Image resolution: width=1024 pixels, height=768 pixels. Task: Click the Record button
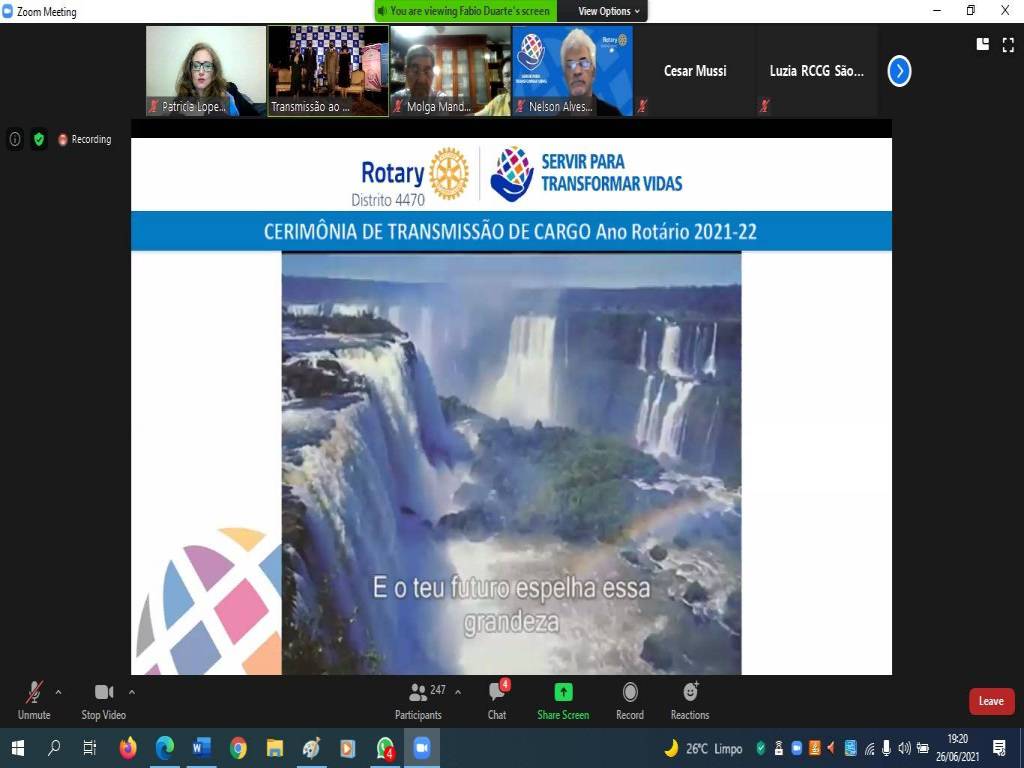(630, 697)
